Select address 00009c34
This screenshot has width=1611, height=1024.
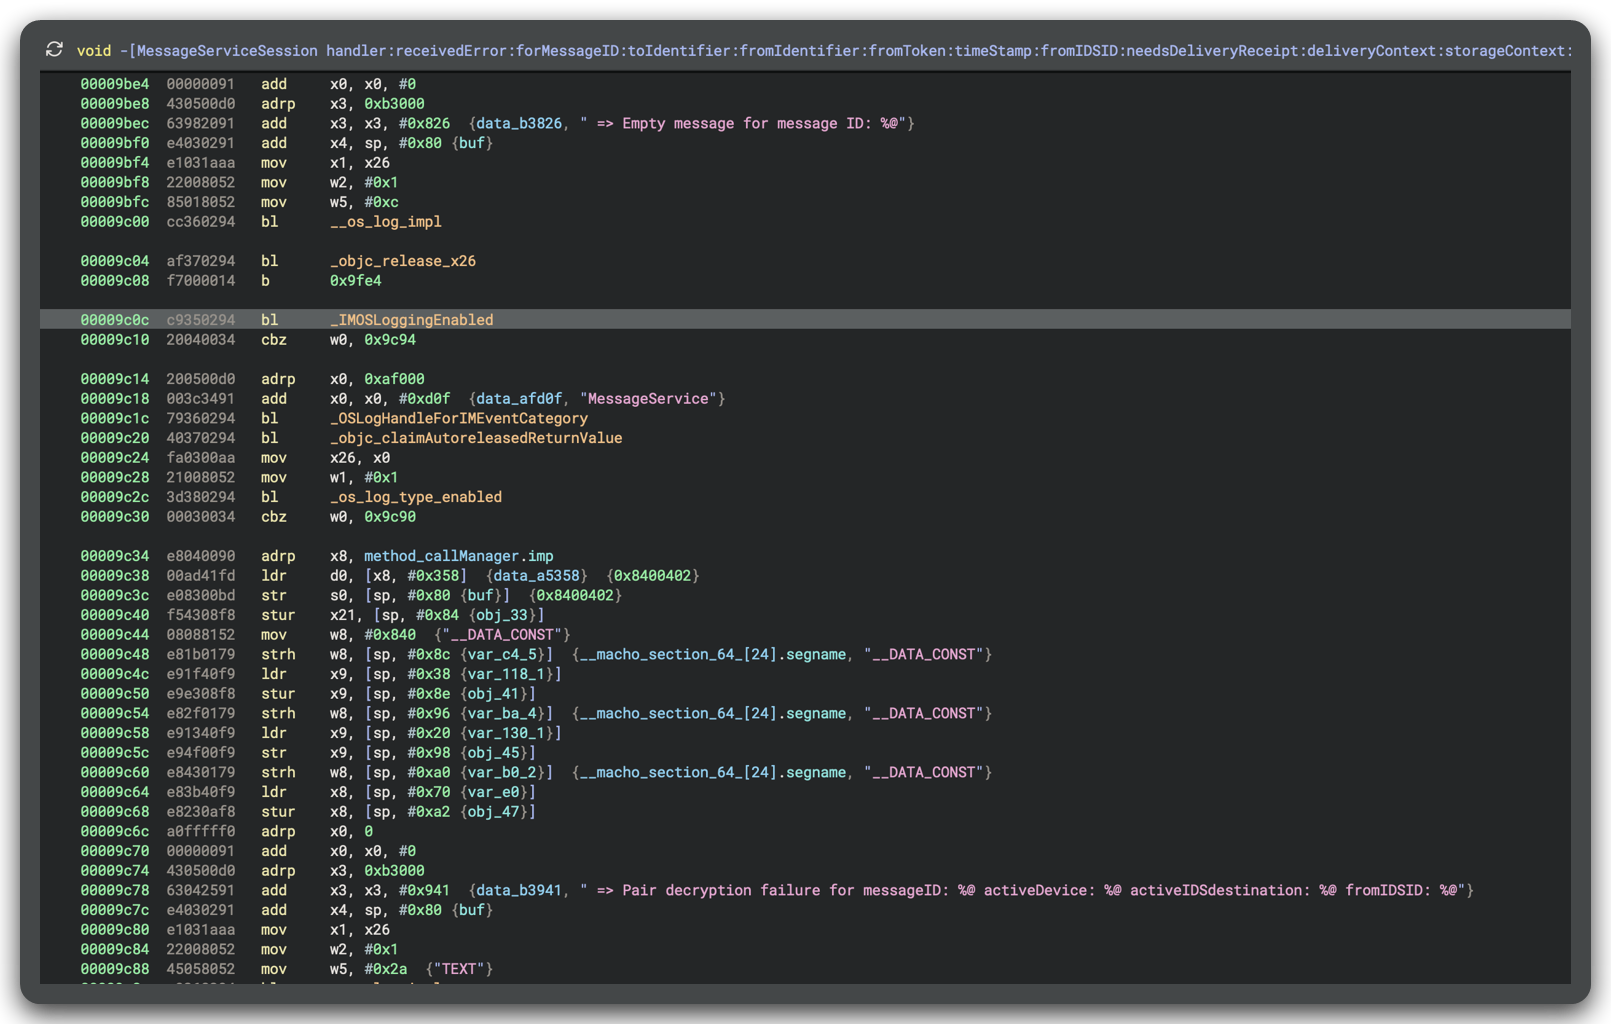115,556
